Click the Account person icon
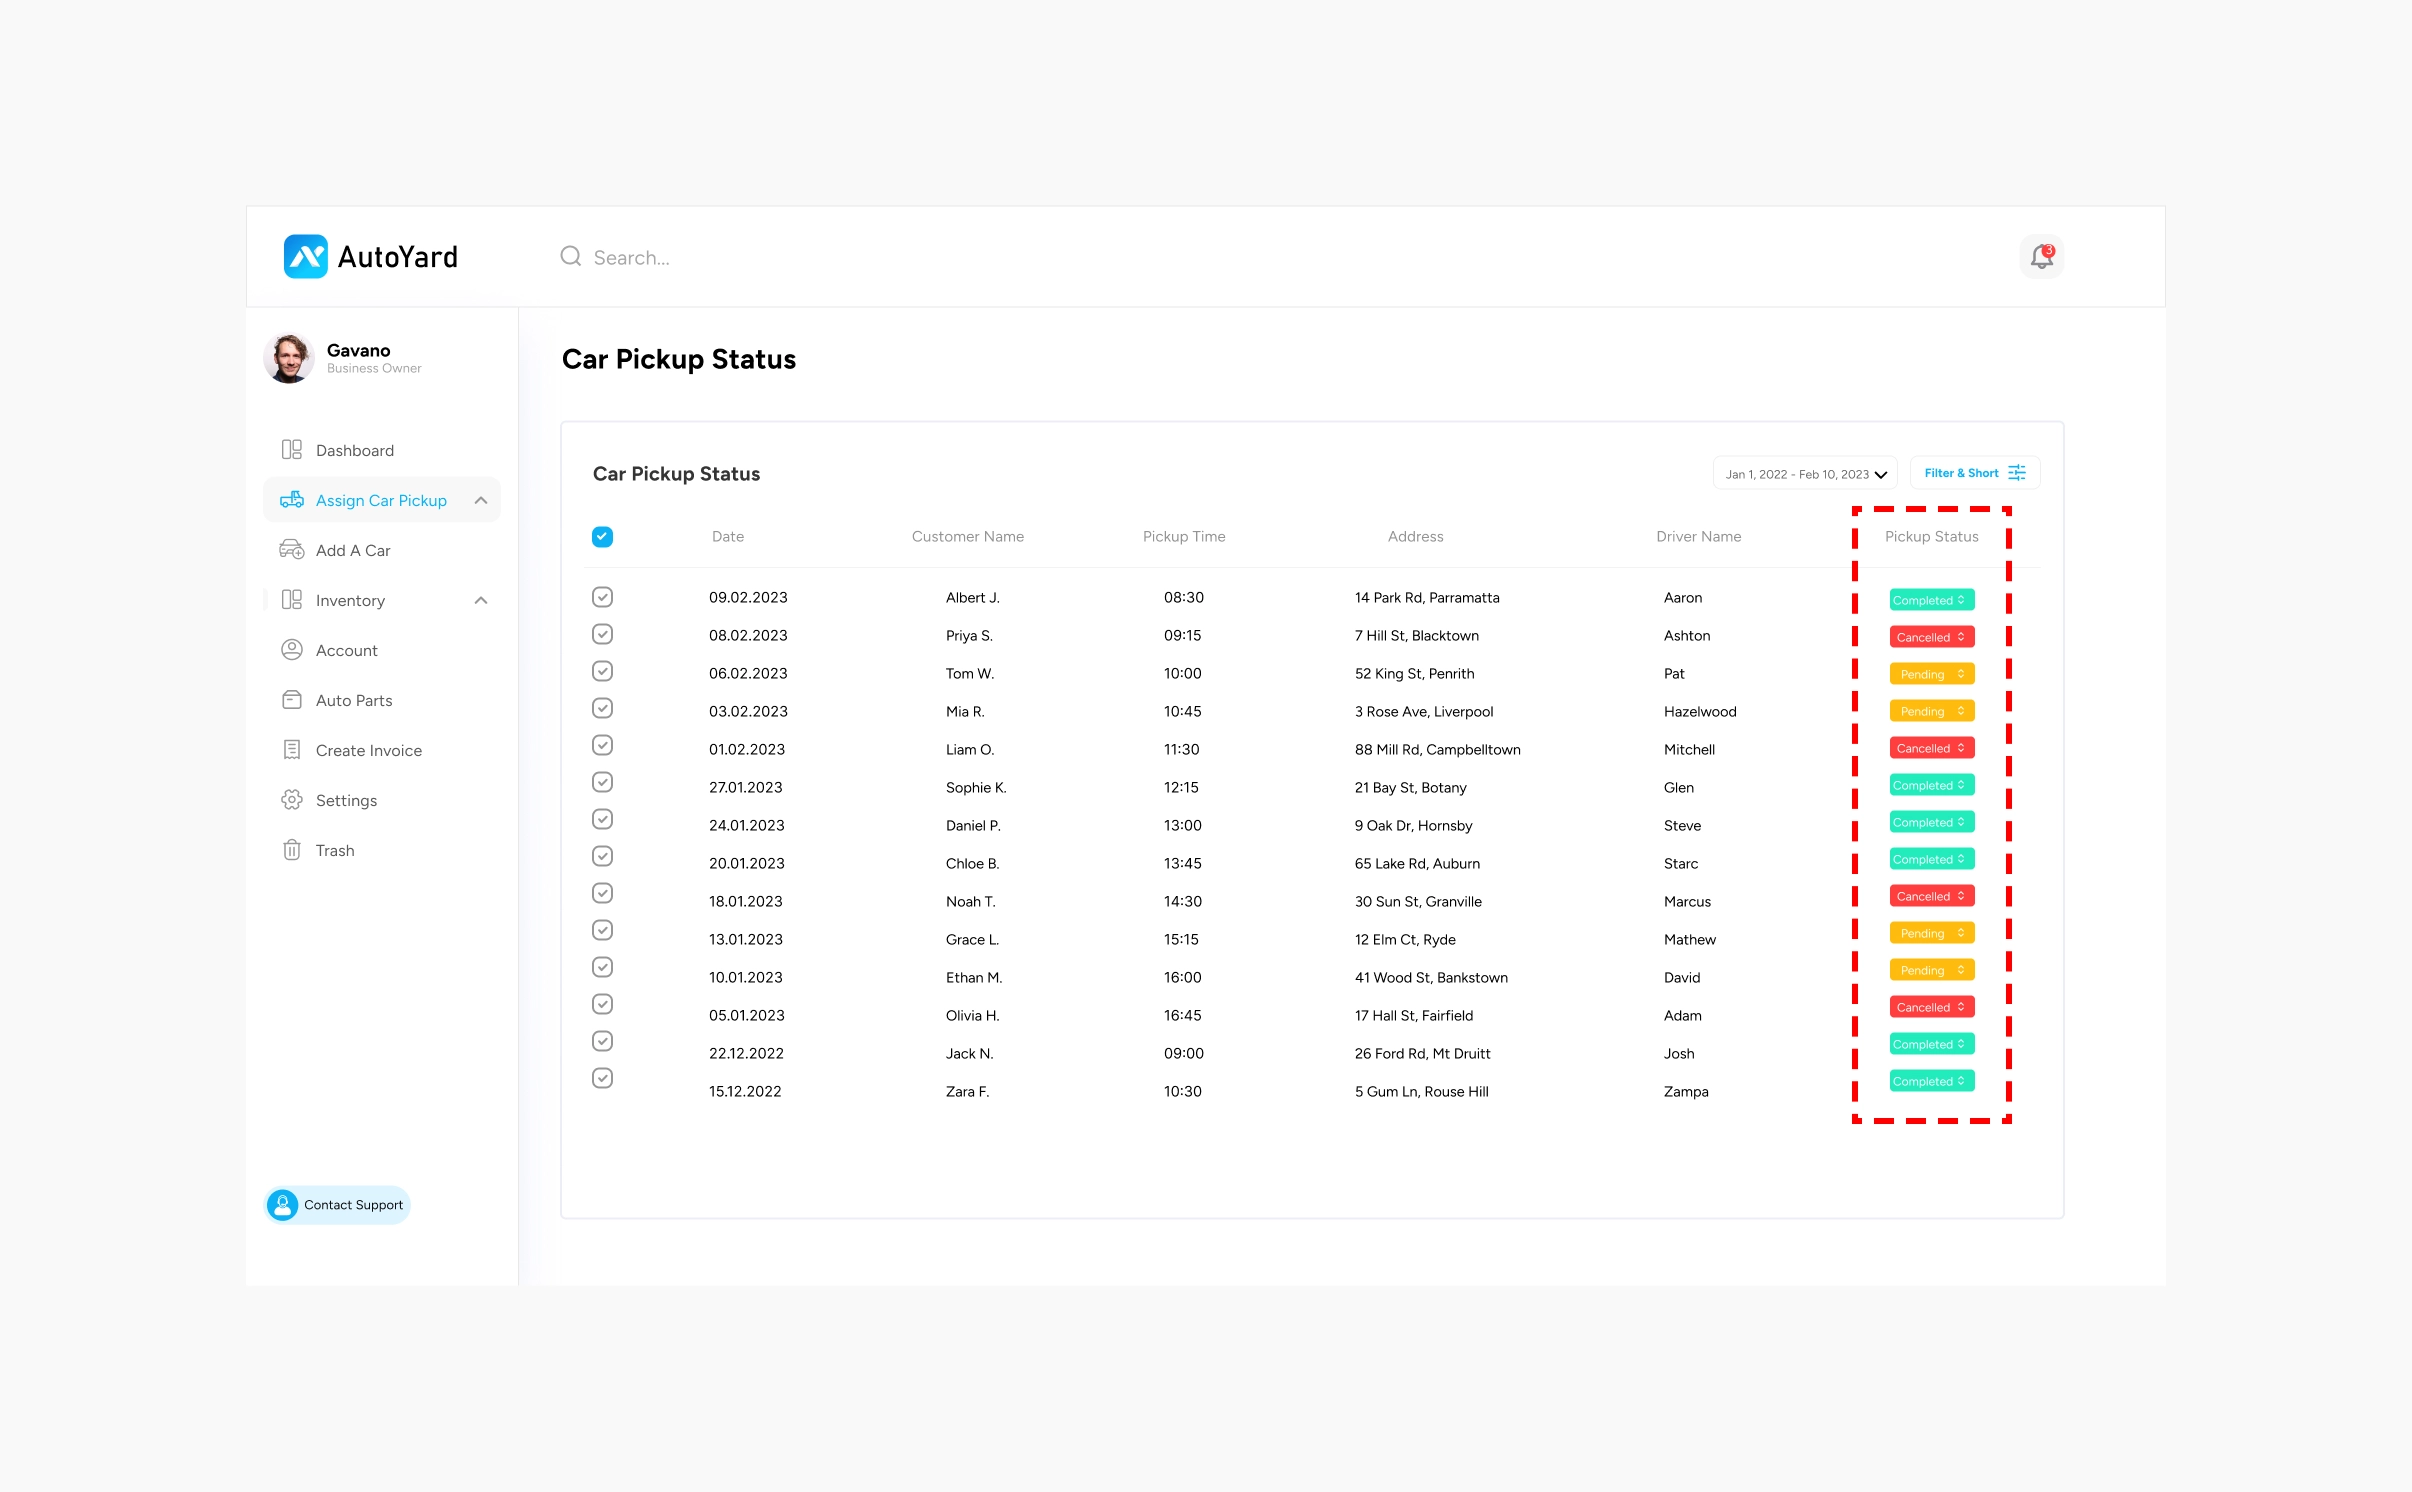 pyautogui.click(x=292, y=650)
